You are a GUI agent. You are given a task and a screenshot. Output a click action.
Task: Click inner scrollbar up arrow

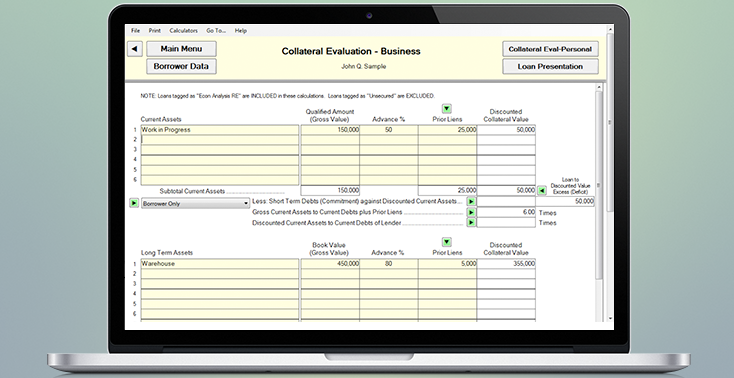[598, 87]
